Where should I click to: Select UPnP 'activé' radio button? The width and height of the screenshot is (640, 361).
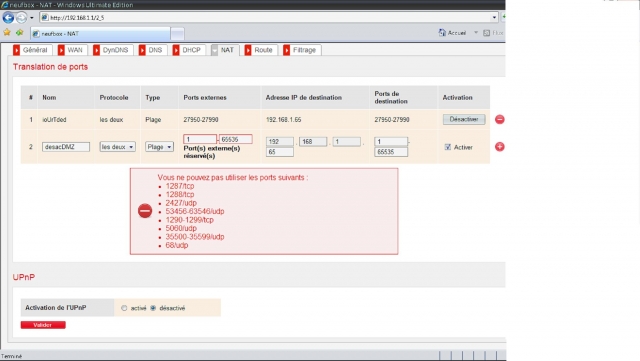[124, 308]
